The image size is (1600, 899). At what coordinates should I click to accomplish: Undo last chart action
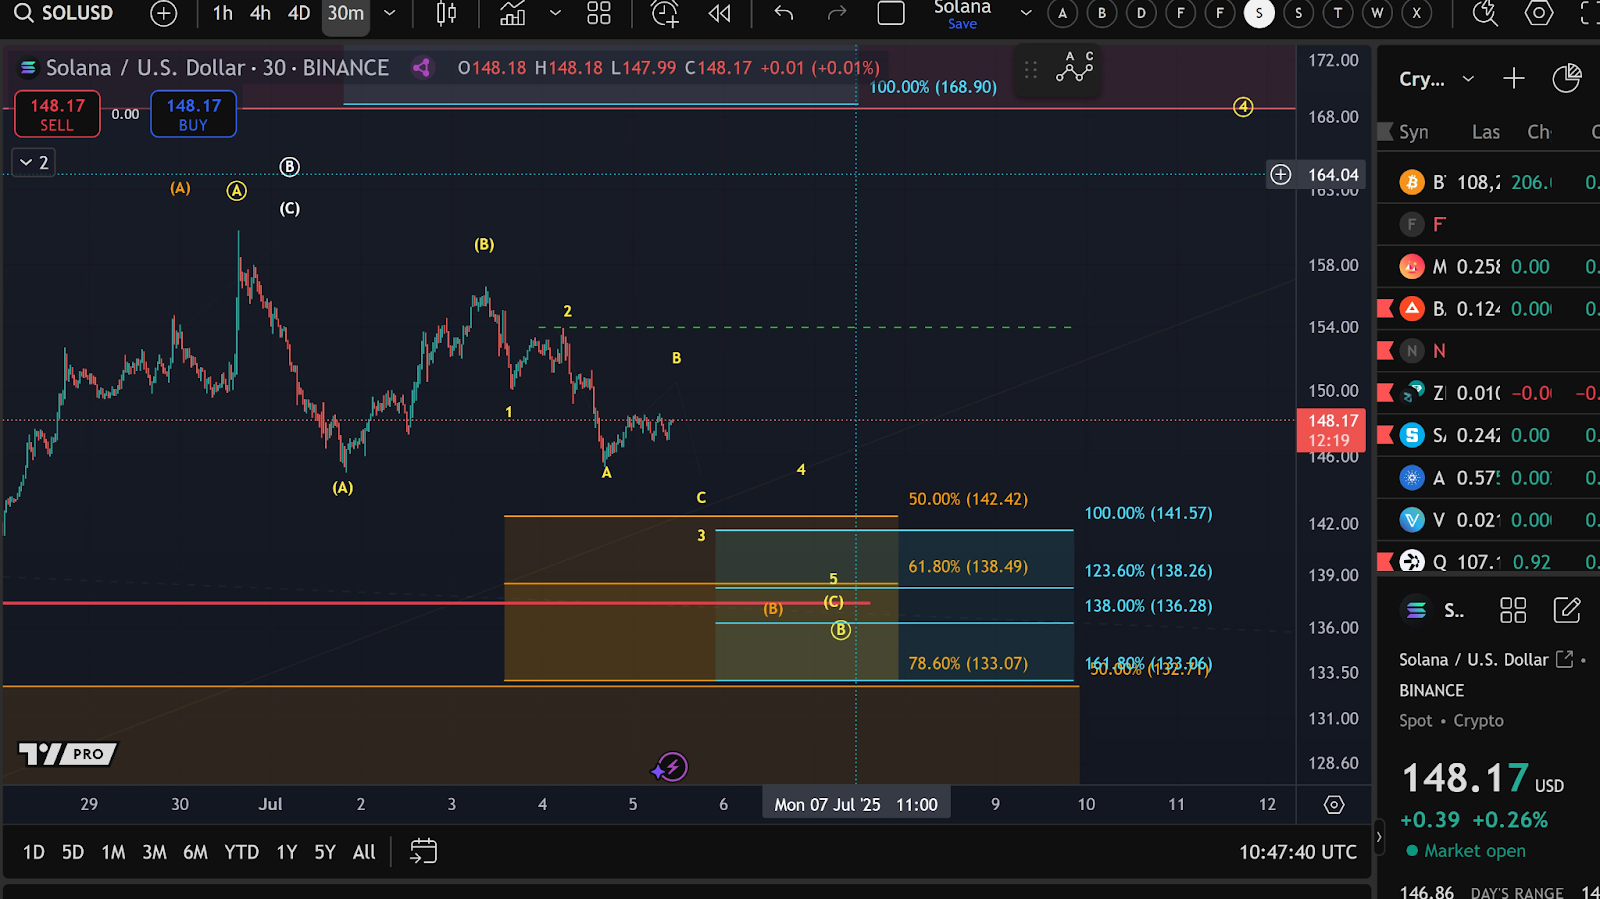click(784, 14)
